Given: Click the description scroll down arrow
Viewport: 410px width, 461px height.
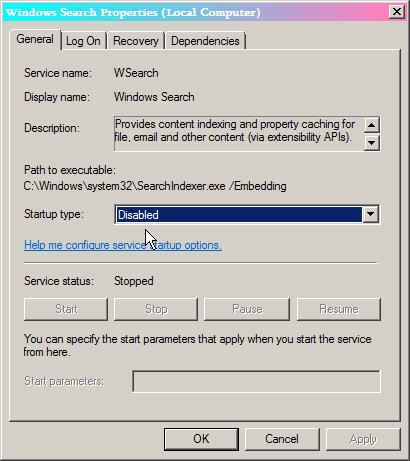Looking at the screenshot, I should tap(371, 143).
